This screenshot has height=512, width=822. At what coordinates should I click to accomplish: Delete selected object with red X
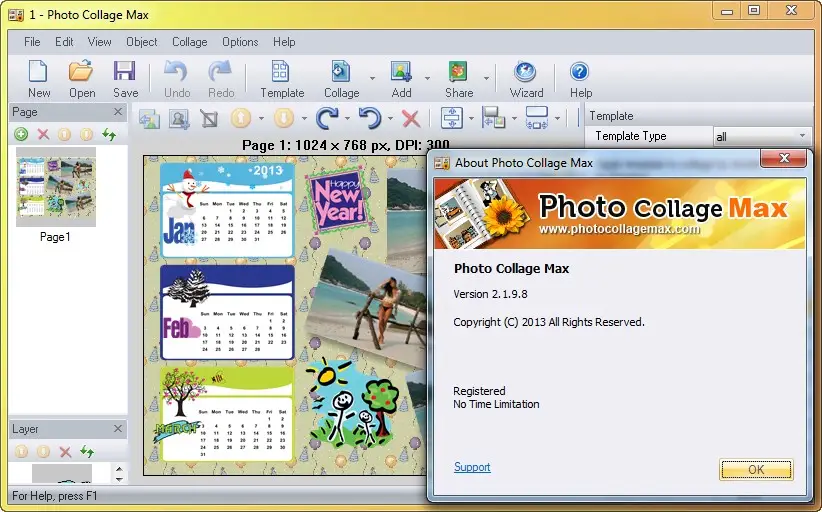411,119
